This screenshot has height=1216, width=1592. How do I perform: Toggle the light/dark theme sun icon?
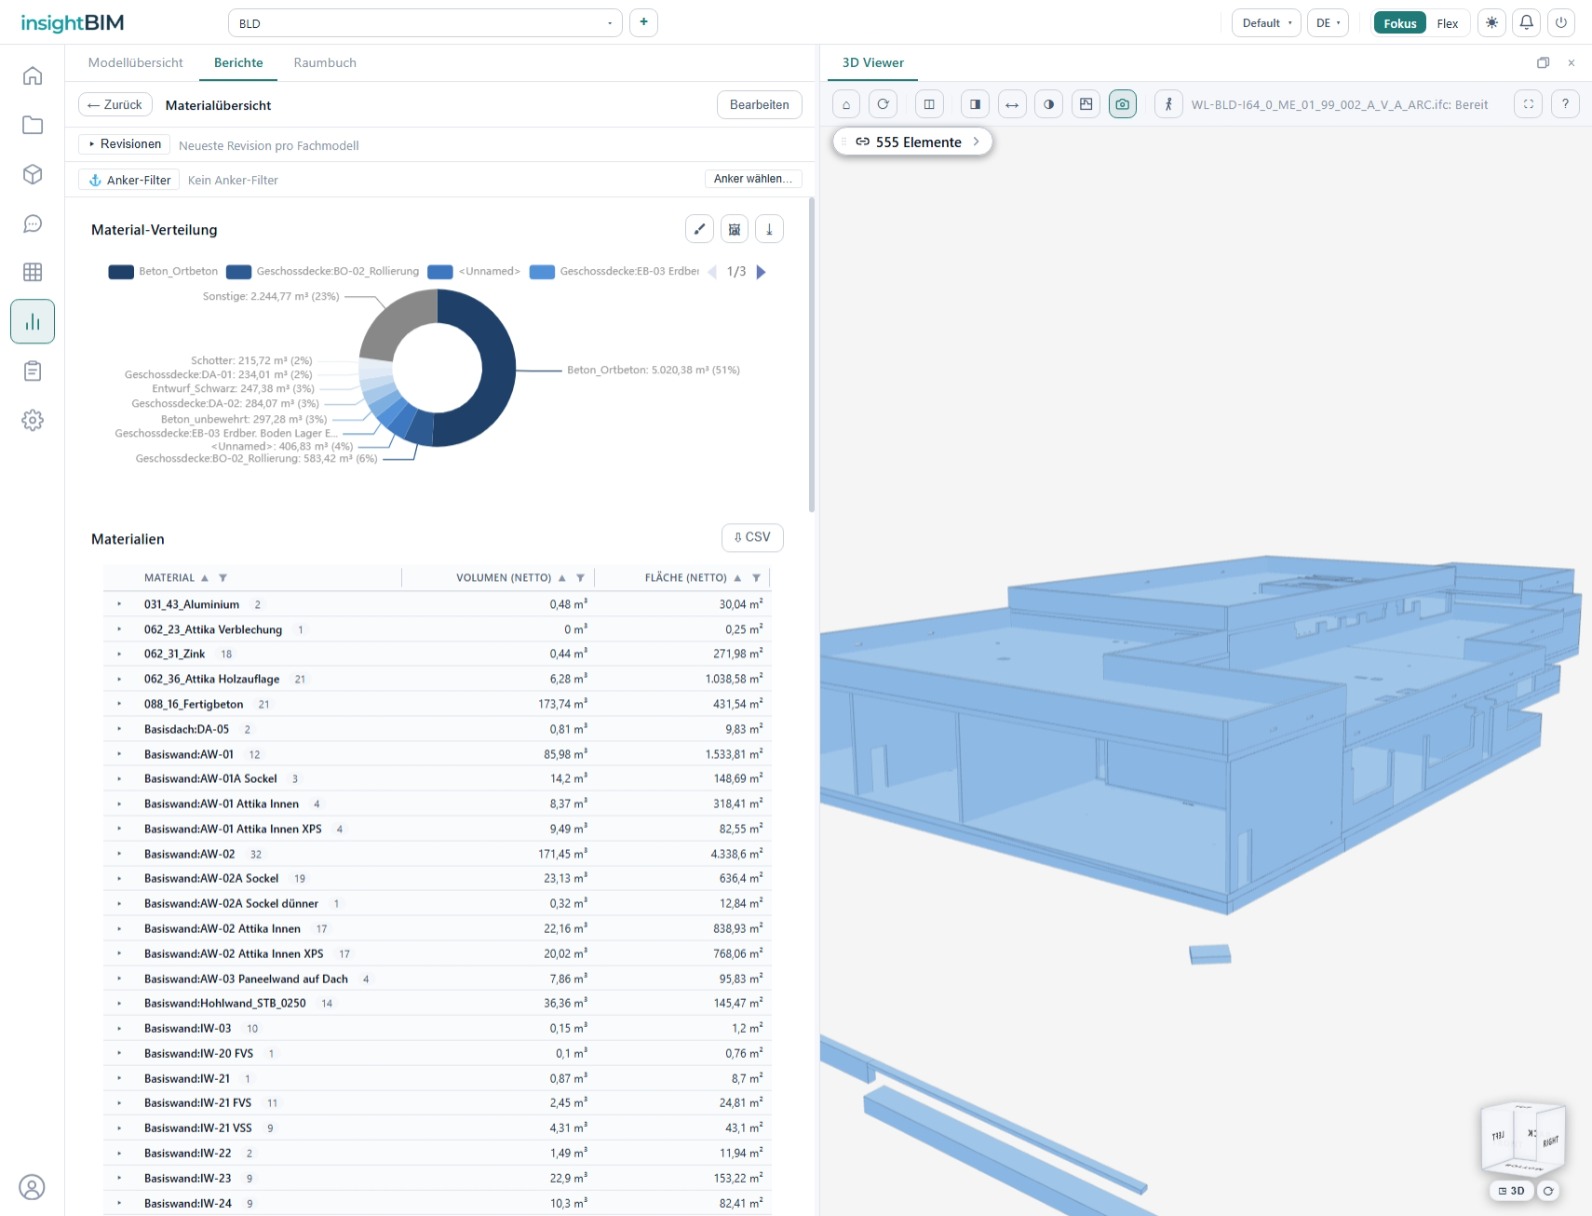point(1491,23)
